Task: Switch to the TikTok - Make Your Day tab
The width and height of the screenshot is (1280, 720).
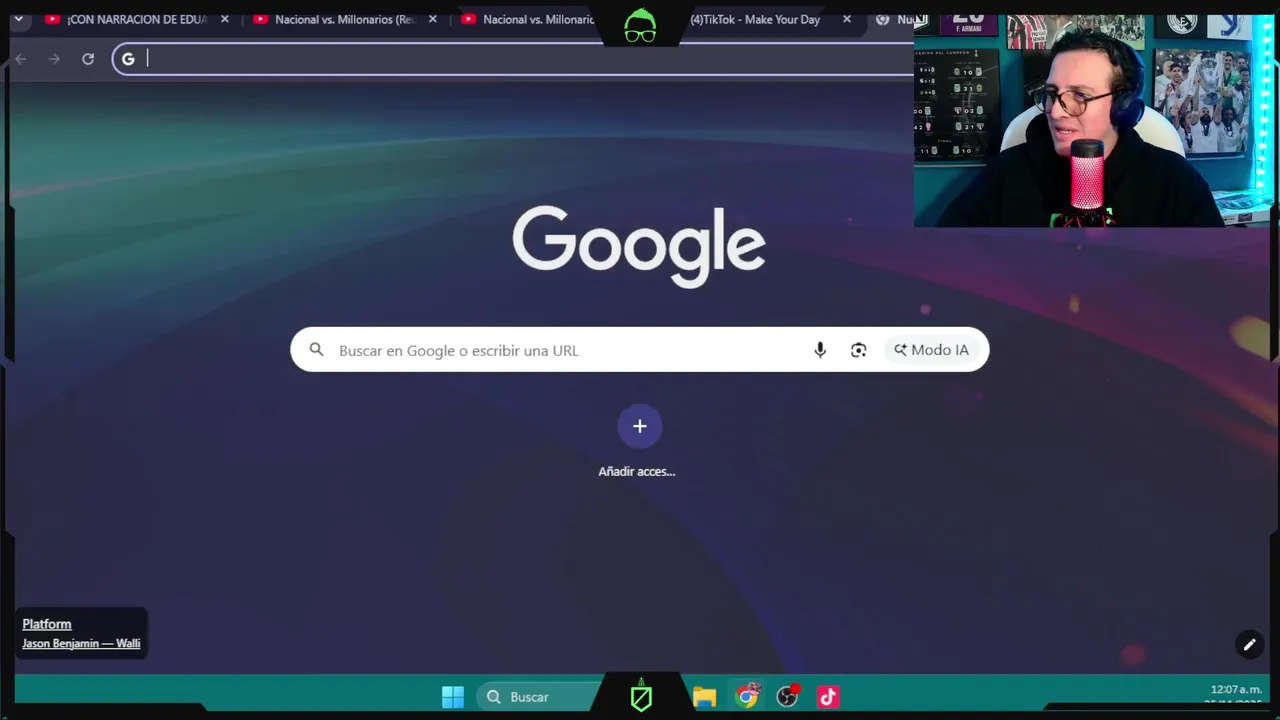Action: tap(754, 19)
